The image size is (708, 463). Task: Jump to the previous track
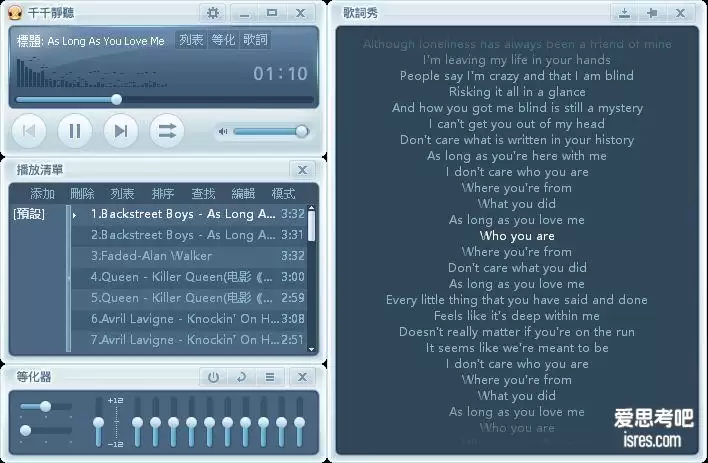tap(29, 131)
